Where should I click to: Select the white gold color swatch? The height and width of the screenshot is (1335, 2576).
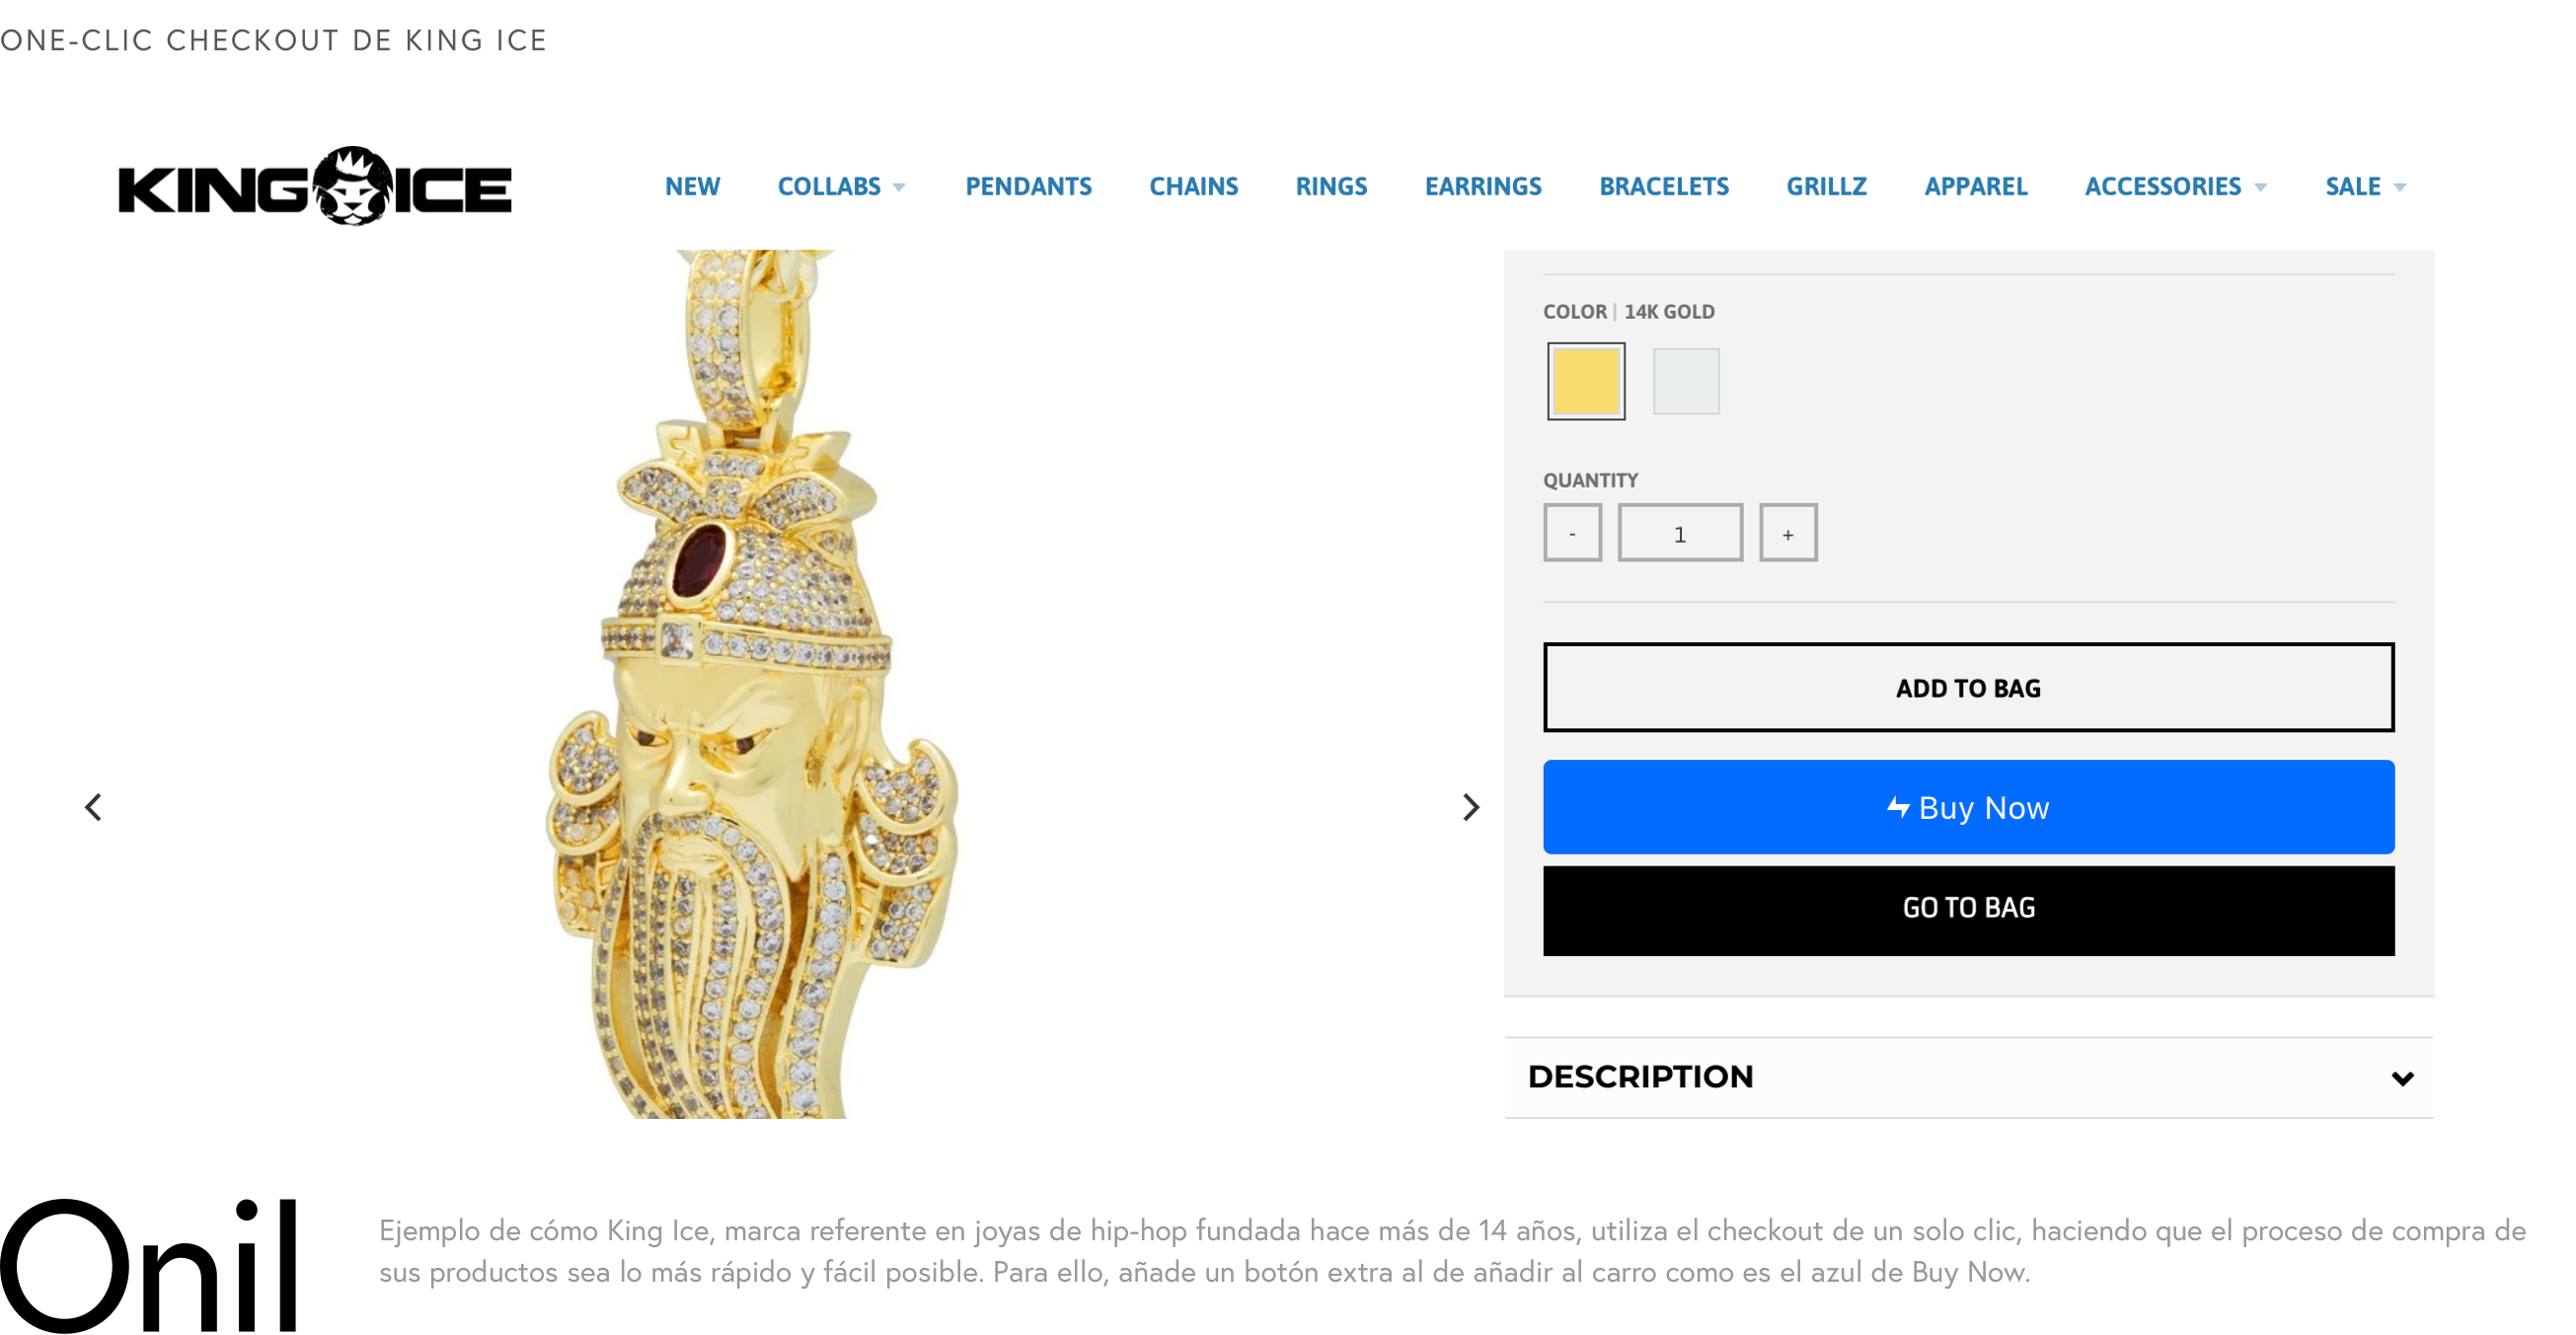click(1686, 381)
